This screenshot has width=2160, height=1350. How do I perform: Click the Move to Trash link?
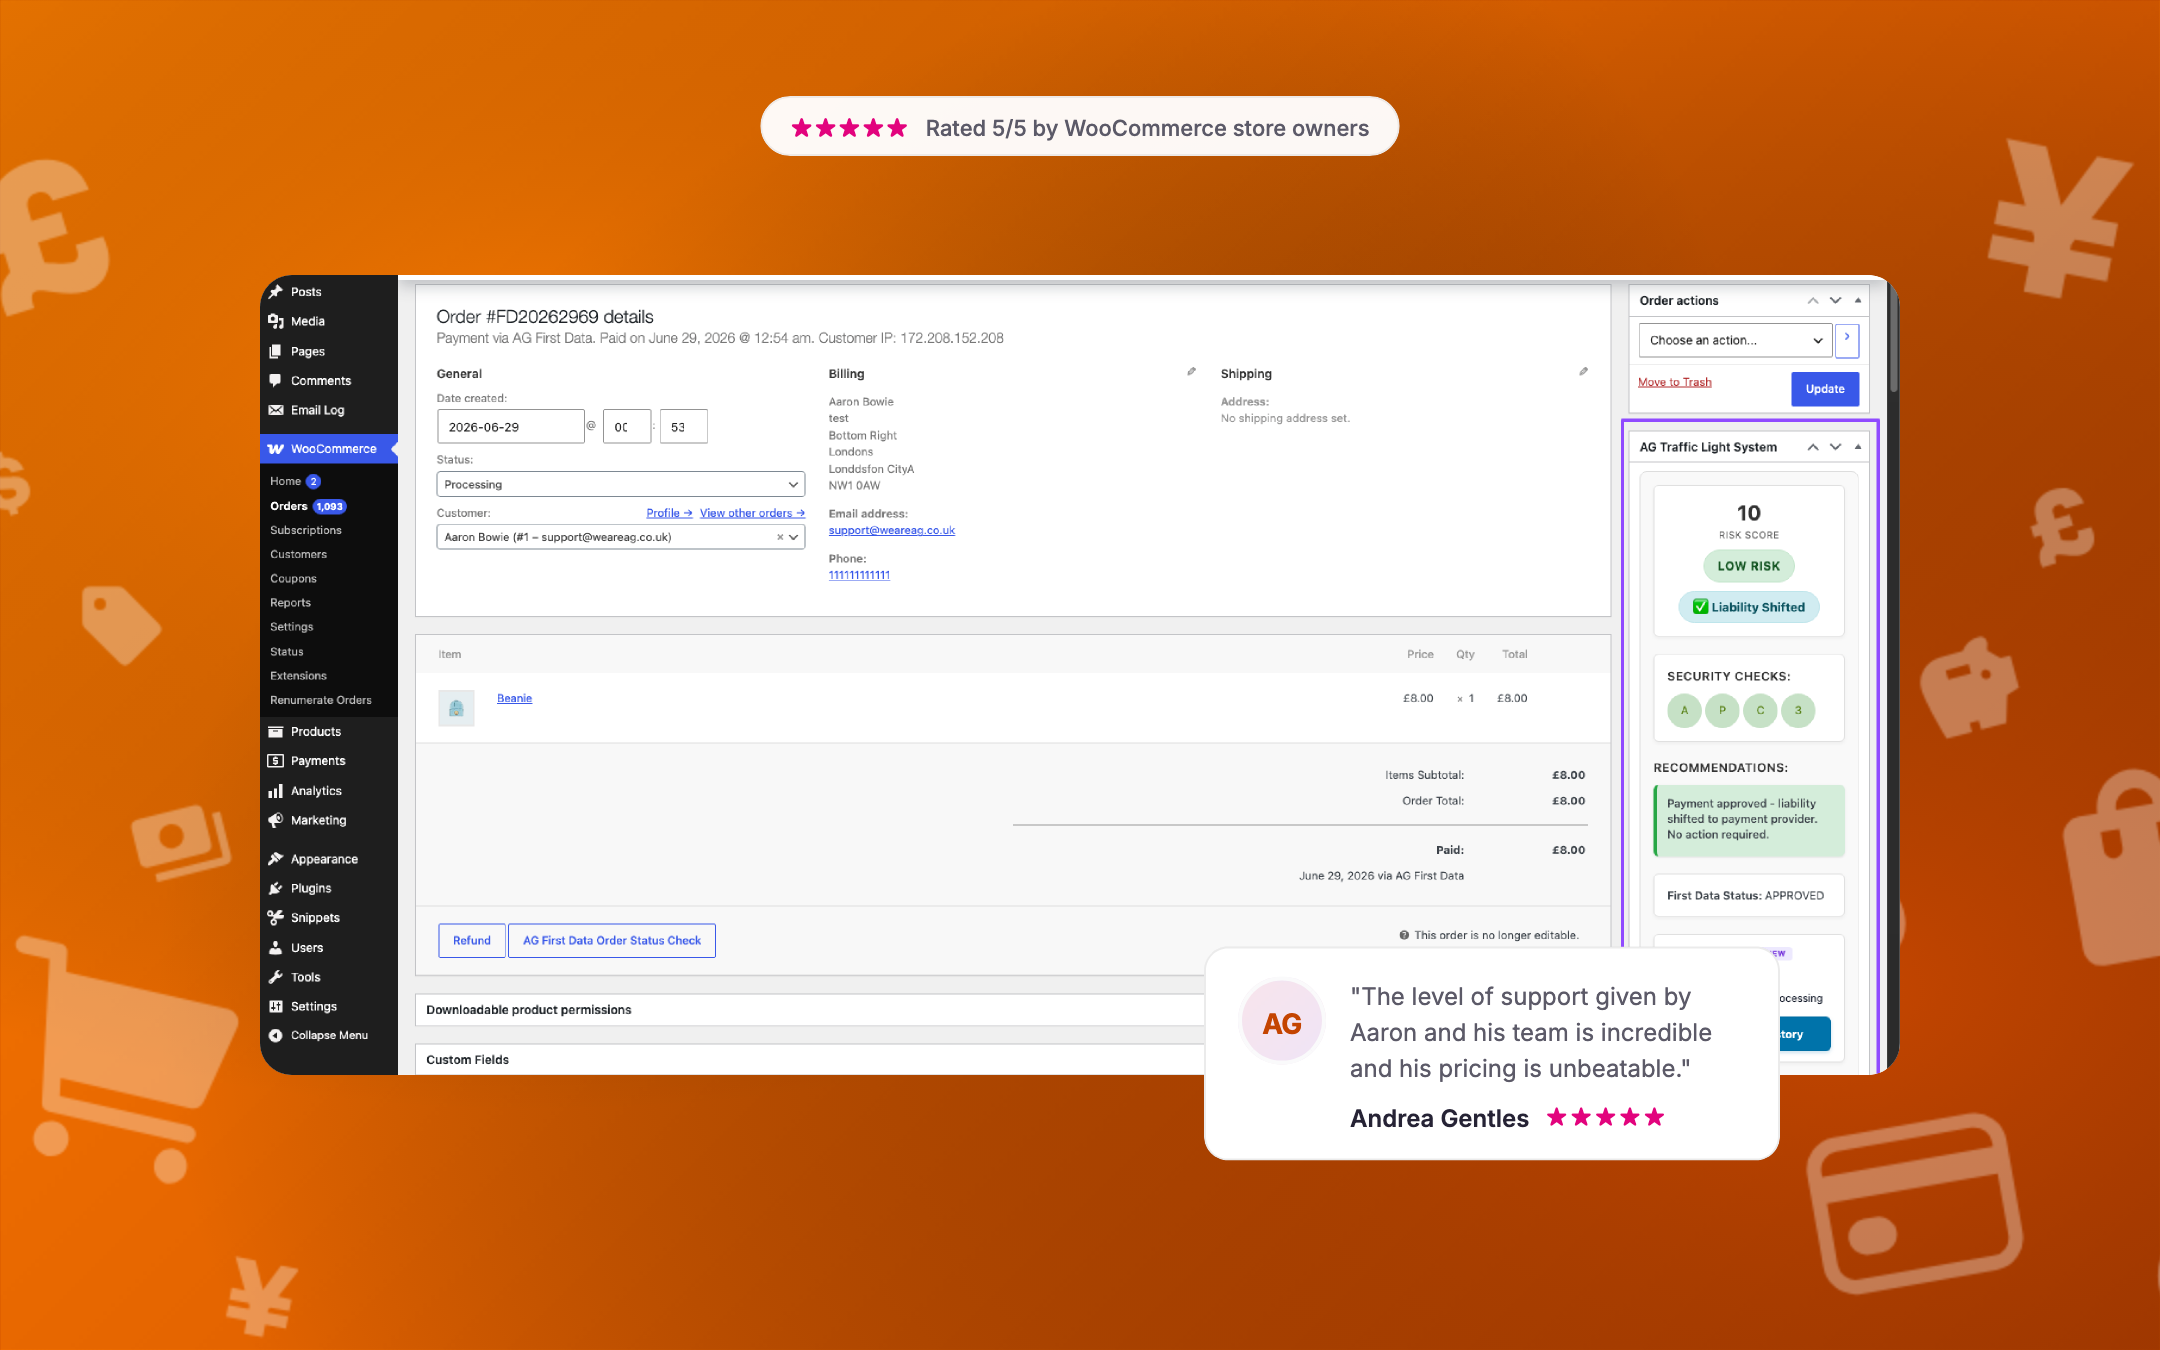point(1675,382)
